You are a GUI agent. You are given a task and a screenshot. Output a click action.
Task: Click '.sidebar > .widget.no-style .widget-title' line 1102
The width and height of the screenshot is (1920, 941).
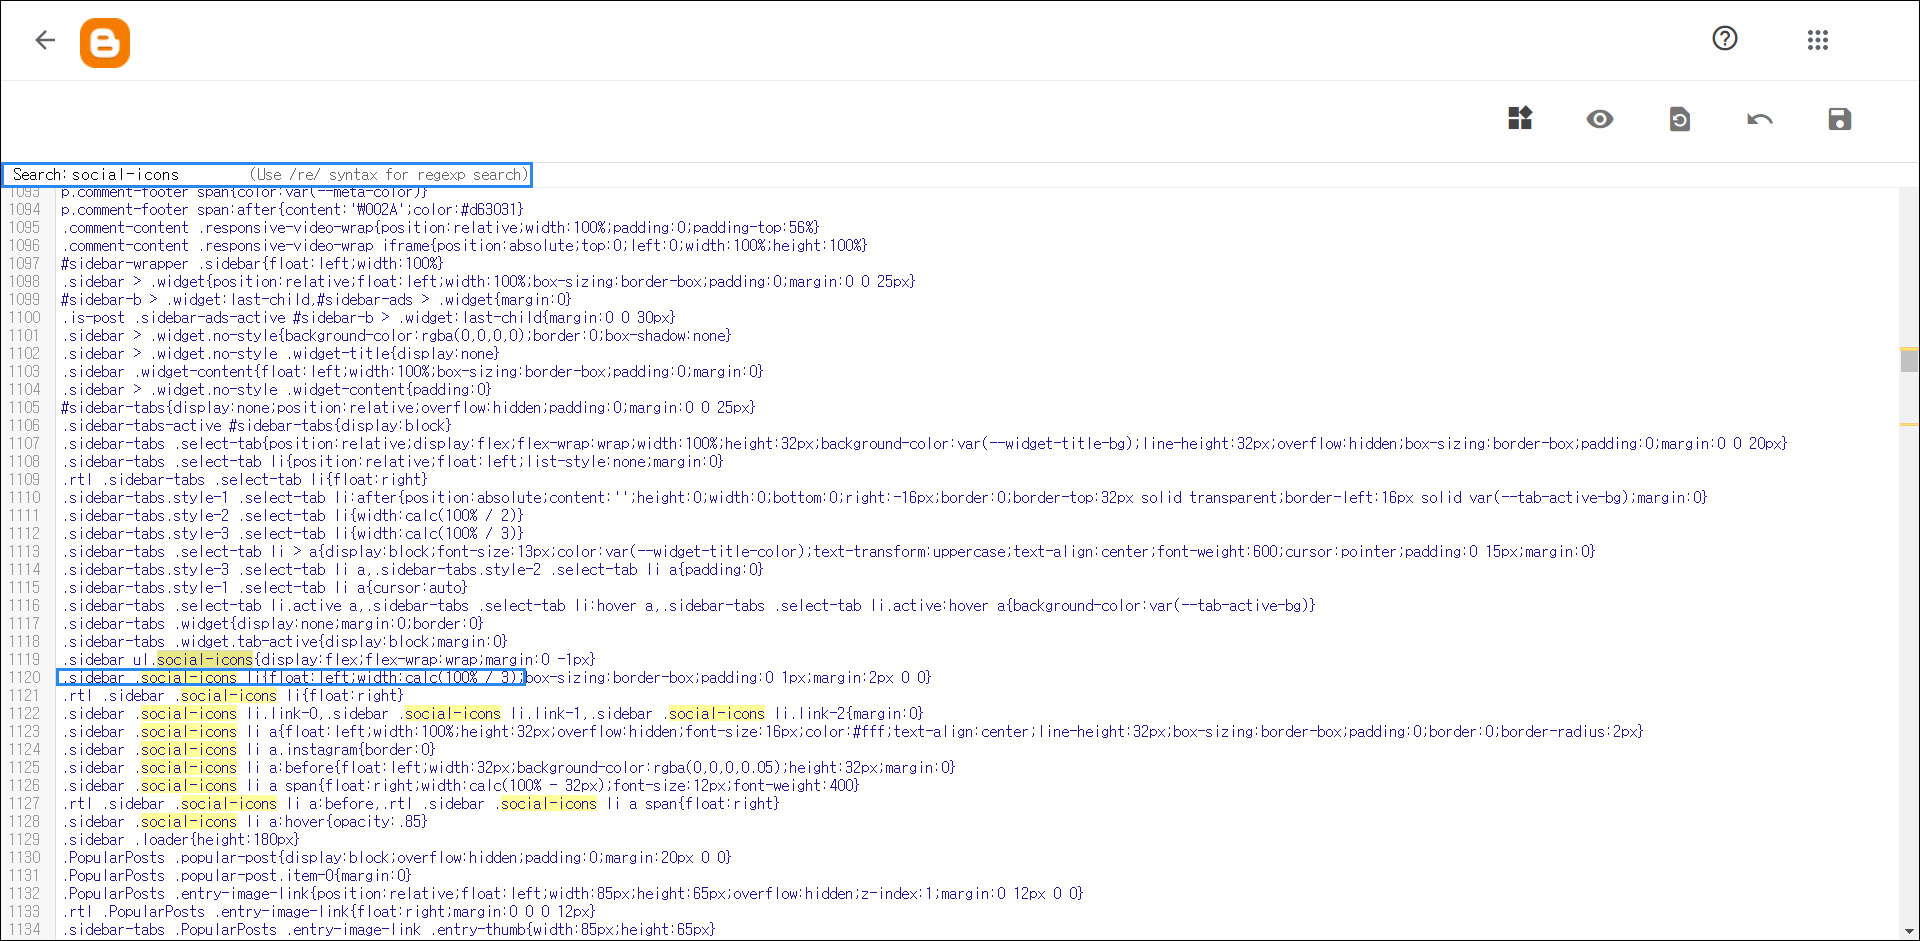coord(280,353)
